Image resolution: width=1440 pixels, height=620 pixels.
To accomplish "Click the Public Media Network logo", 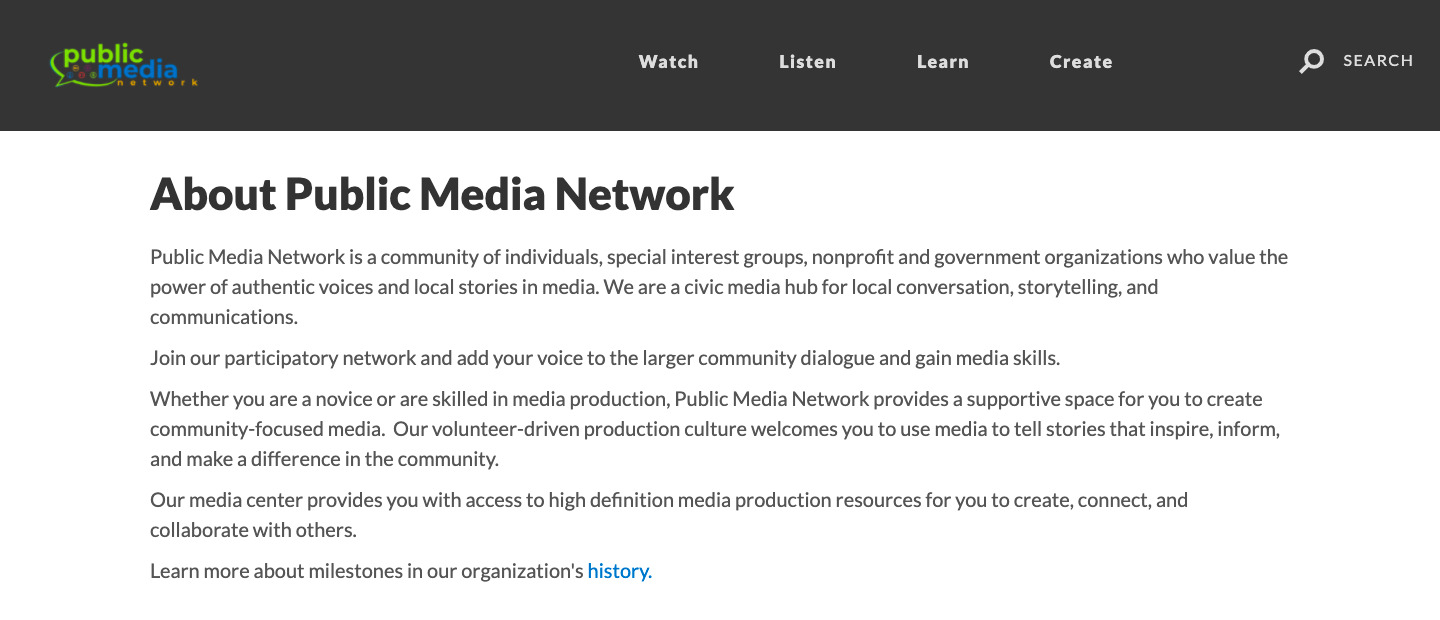I will tap(124, 66).
